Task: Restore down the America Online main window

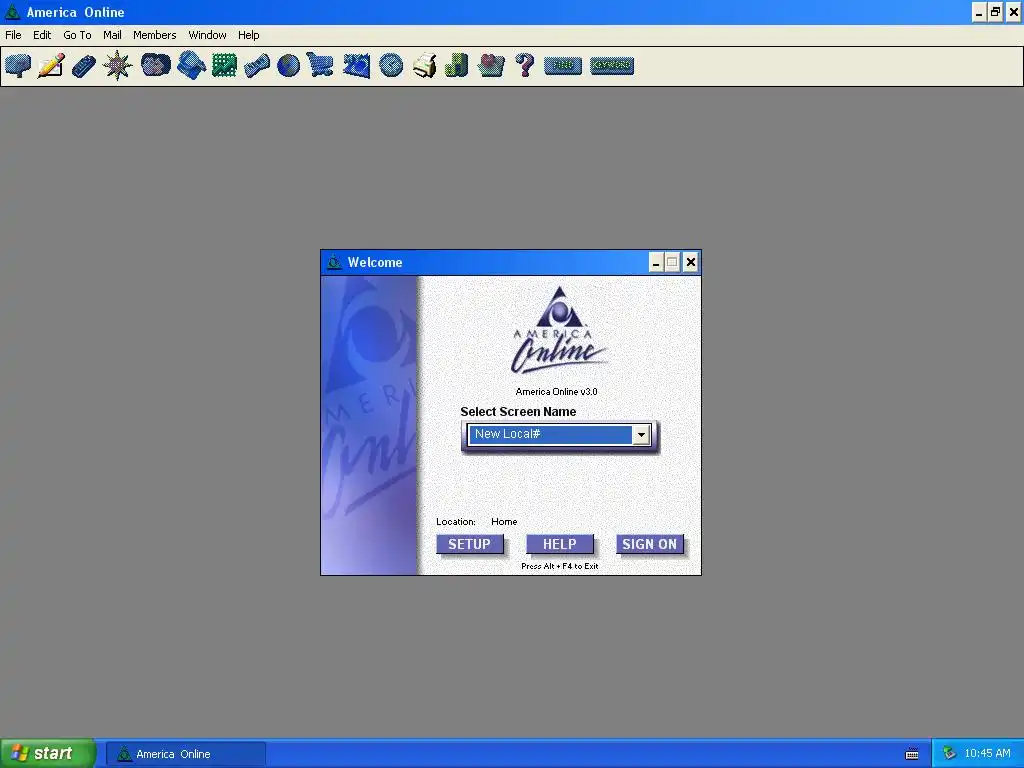Action: (995, 12)
